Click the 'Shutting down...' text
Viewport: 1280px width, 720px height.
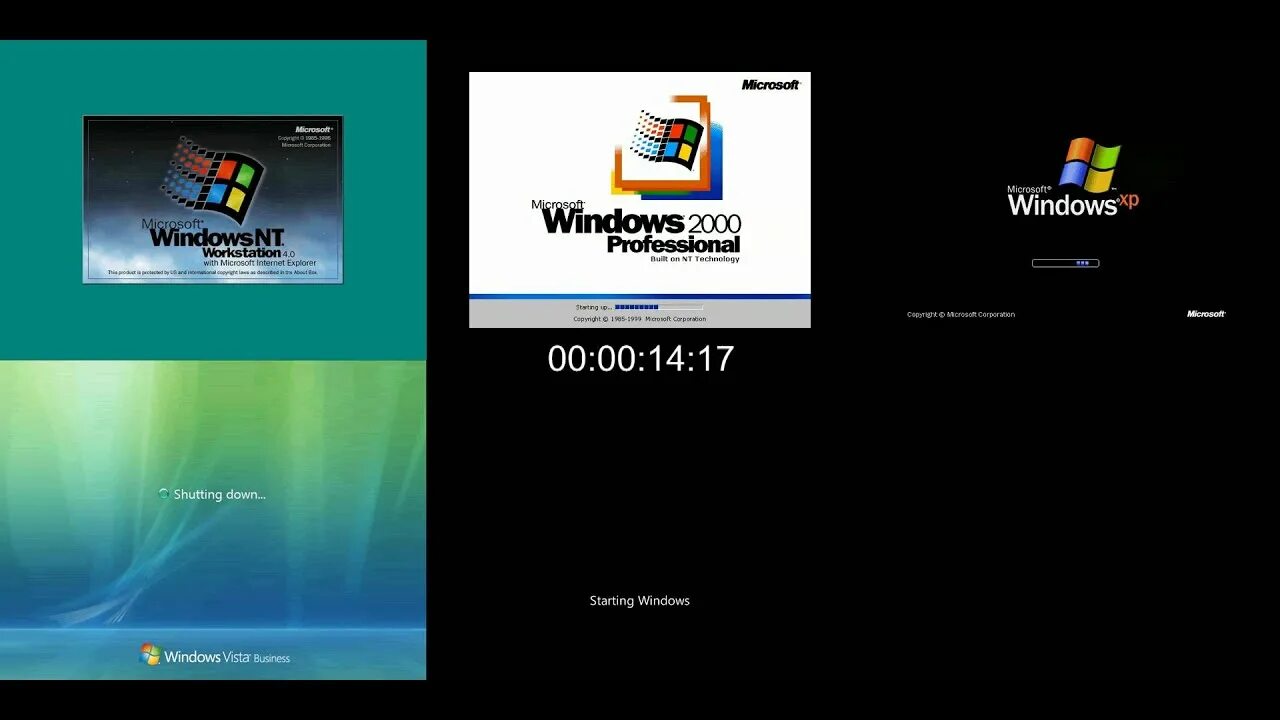coord(219,494)
